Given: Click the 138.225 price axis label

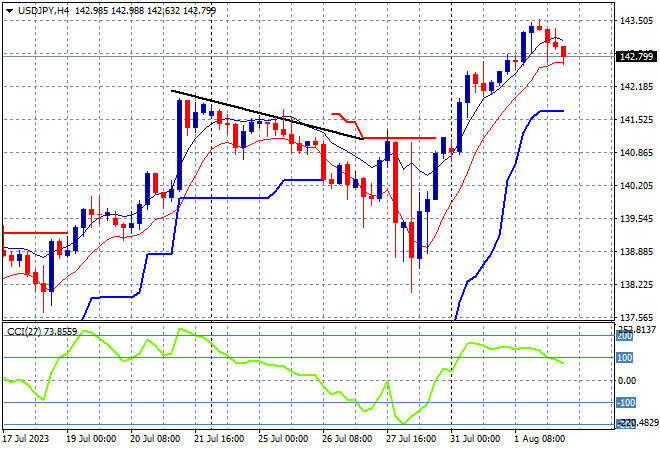Looking at the screenshot, I should pyautogui.click(x=636, y=285).
